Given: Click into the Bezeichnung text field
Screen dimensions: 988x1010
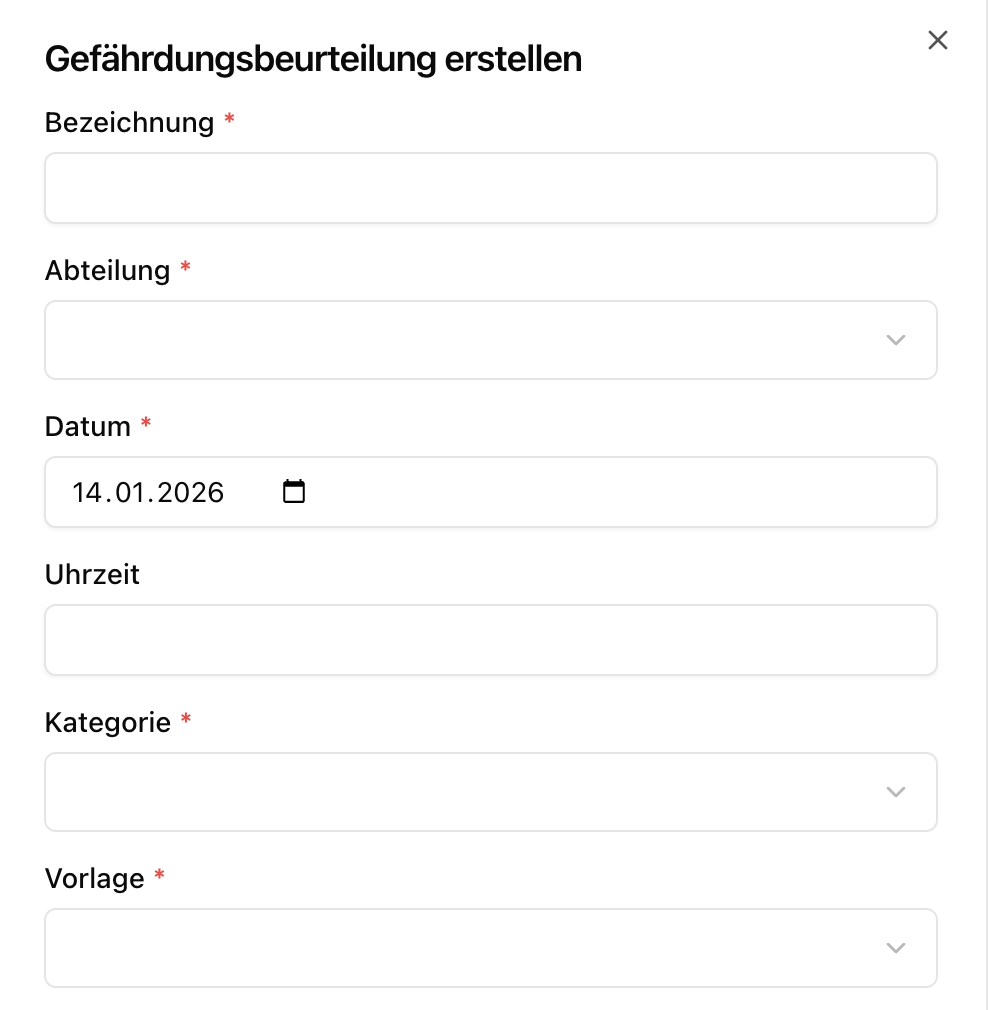Looking at the screenshot, I should coord(490,188).
